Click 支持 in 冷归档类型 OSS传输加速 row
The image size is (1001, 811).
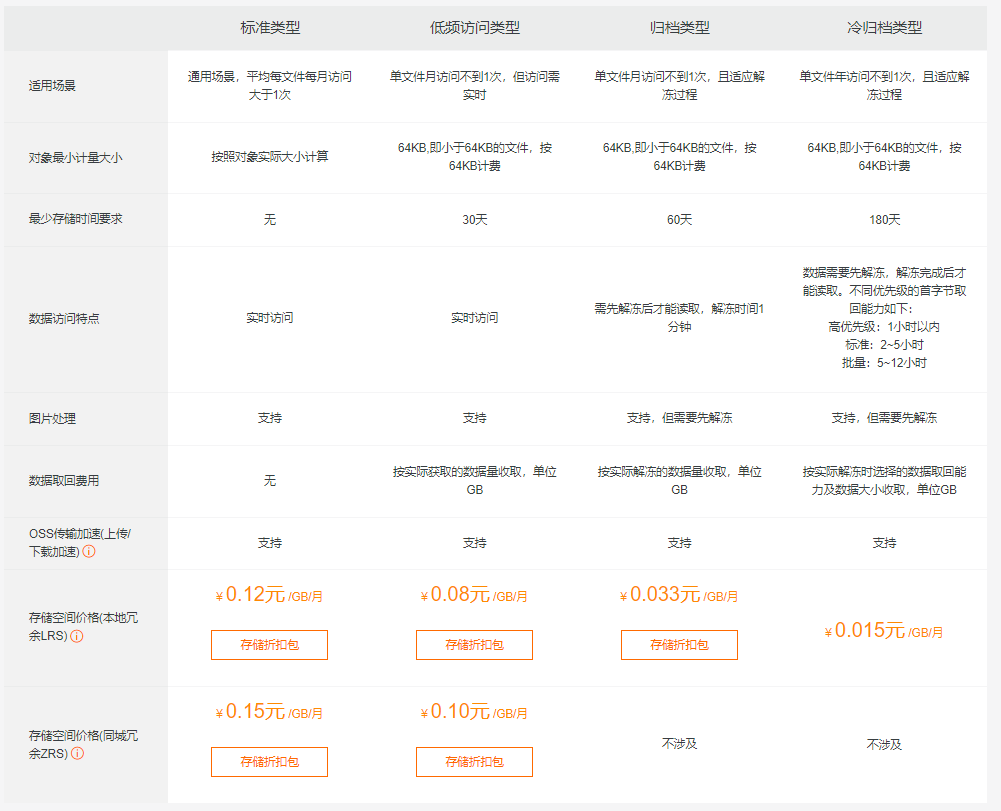pos(884,543)
